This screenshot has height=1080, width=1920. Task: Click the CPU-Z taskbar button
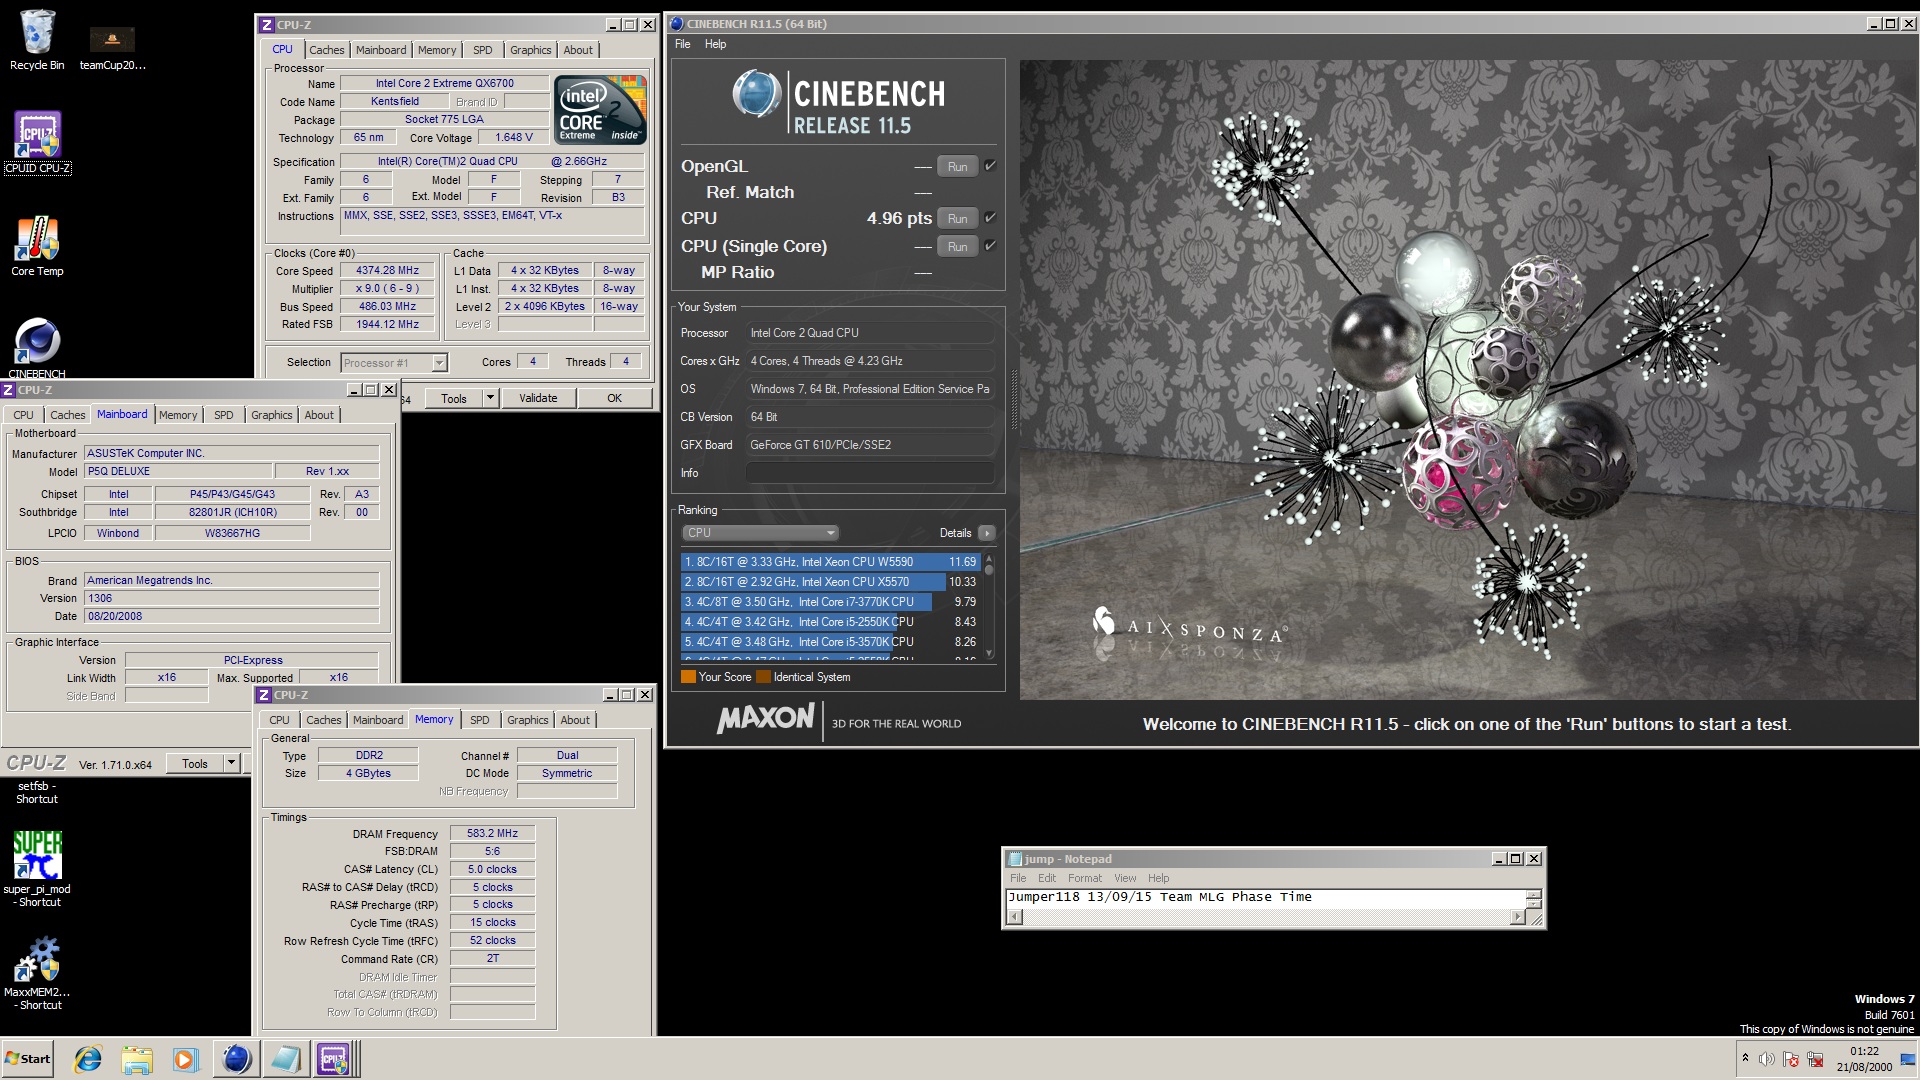335,1059
